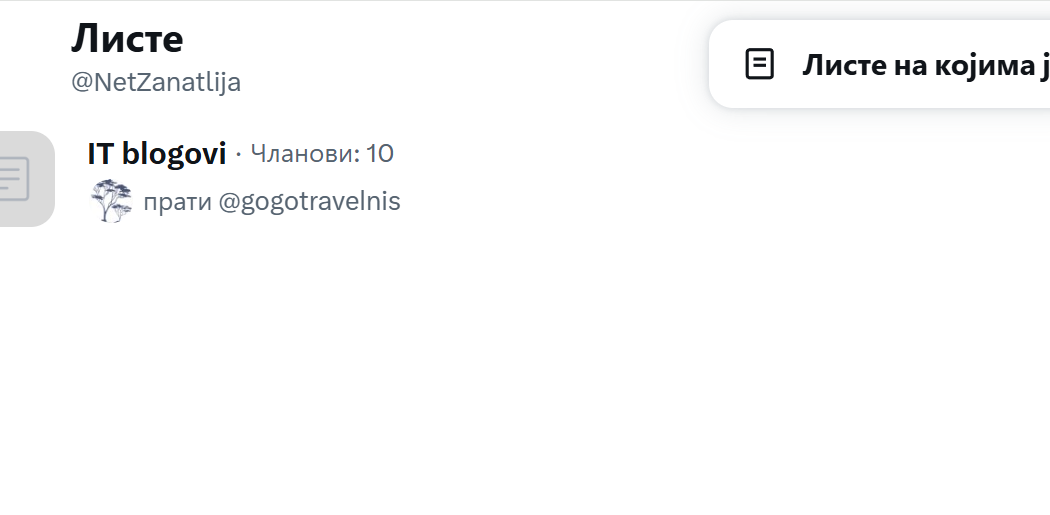Click the @NetZanatlija handle under Листе

tap(156, 82)
